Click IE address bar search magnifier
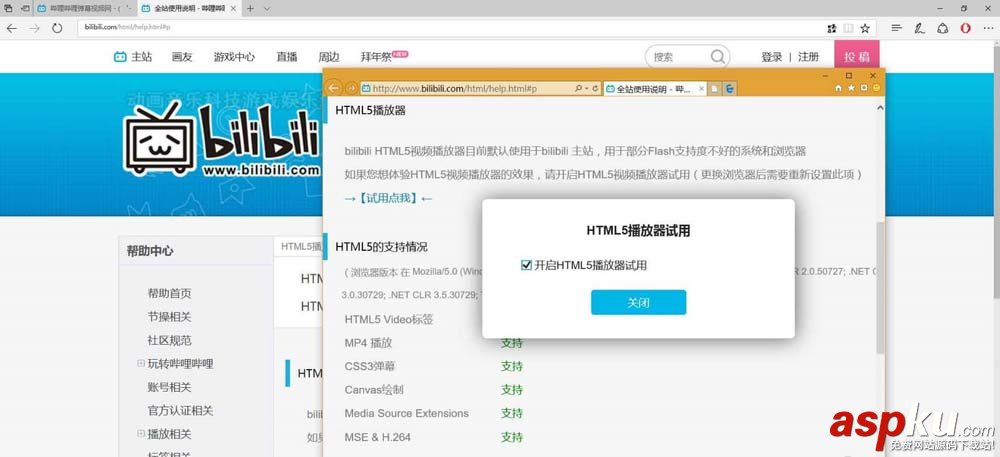The height and width of the screenshot is (457, 1000). [x=578, y=89]
